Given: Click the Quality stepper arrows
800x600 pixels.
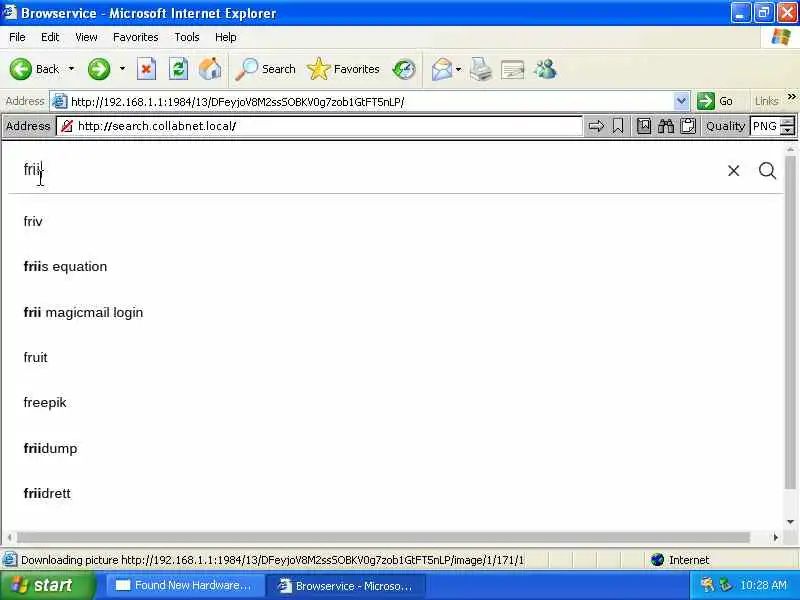Looking at the screenshot, I should (788, 126).
